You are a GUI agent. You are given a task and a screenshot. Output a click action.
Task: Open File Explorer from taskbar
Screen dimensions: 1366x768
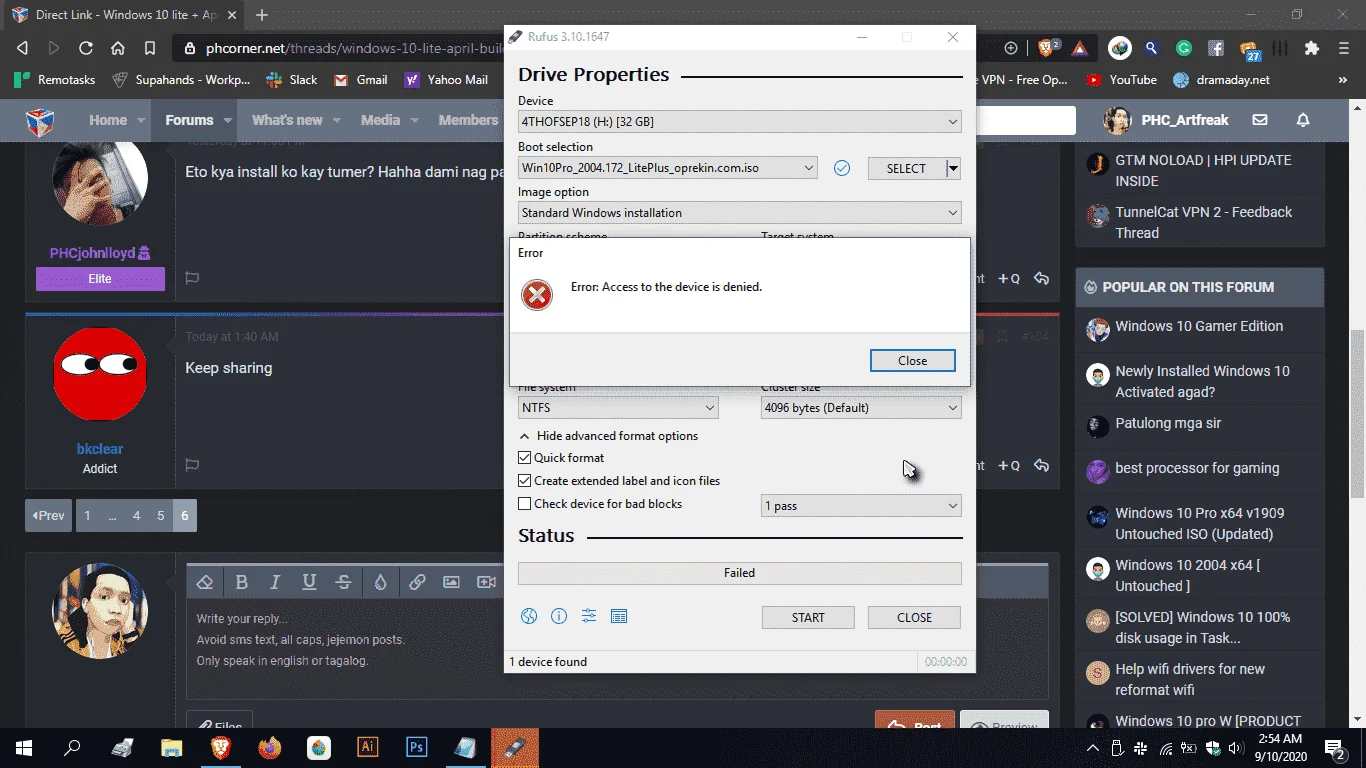pos(171,747)
